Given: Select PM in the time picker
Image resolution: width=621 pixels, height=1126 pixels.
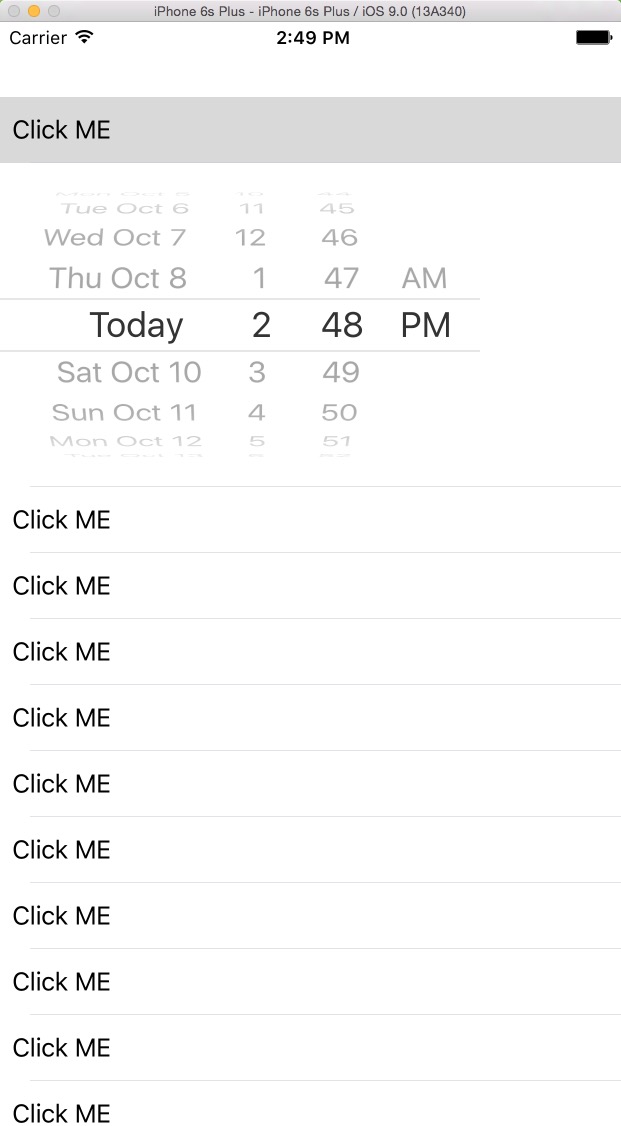Looking at the screenshot, I should pos(426,325).
